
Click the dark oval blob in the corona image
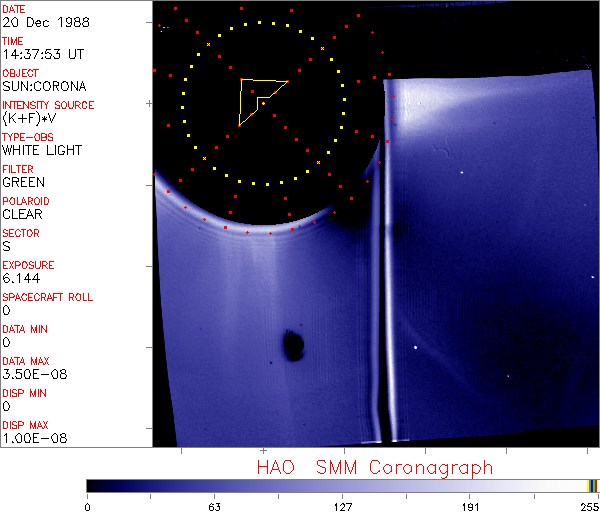click(x=293, y=346)
